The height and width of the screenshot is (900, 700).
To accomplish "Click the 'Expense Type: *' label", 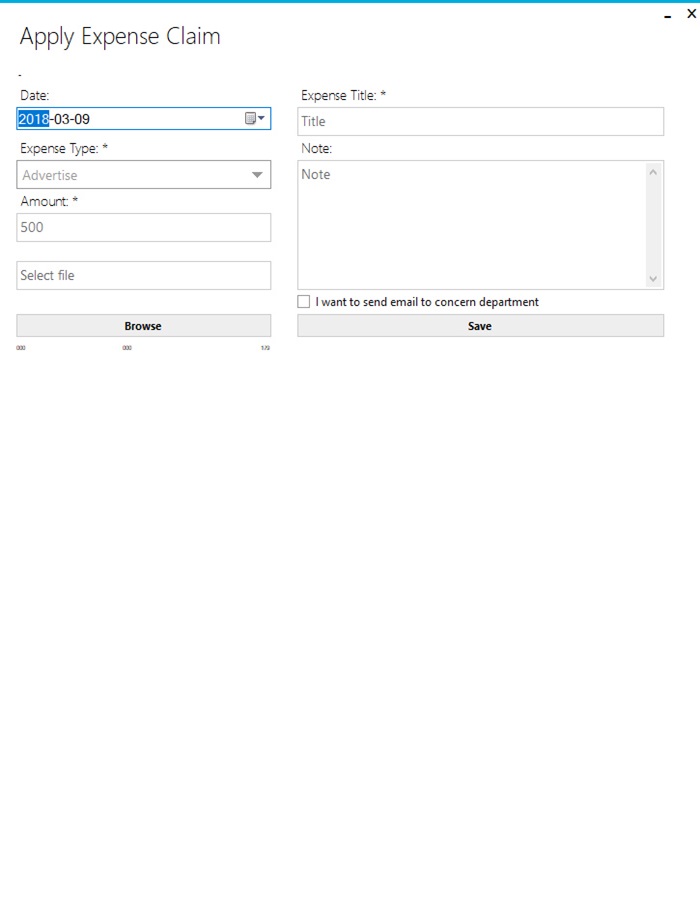I will point(64,149).
